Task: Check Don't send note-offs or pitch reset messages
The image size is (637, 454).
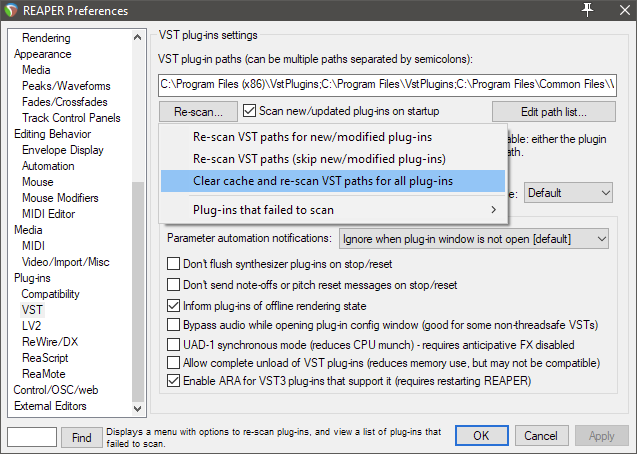Action: (173, 285)
